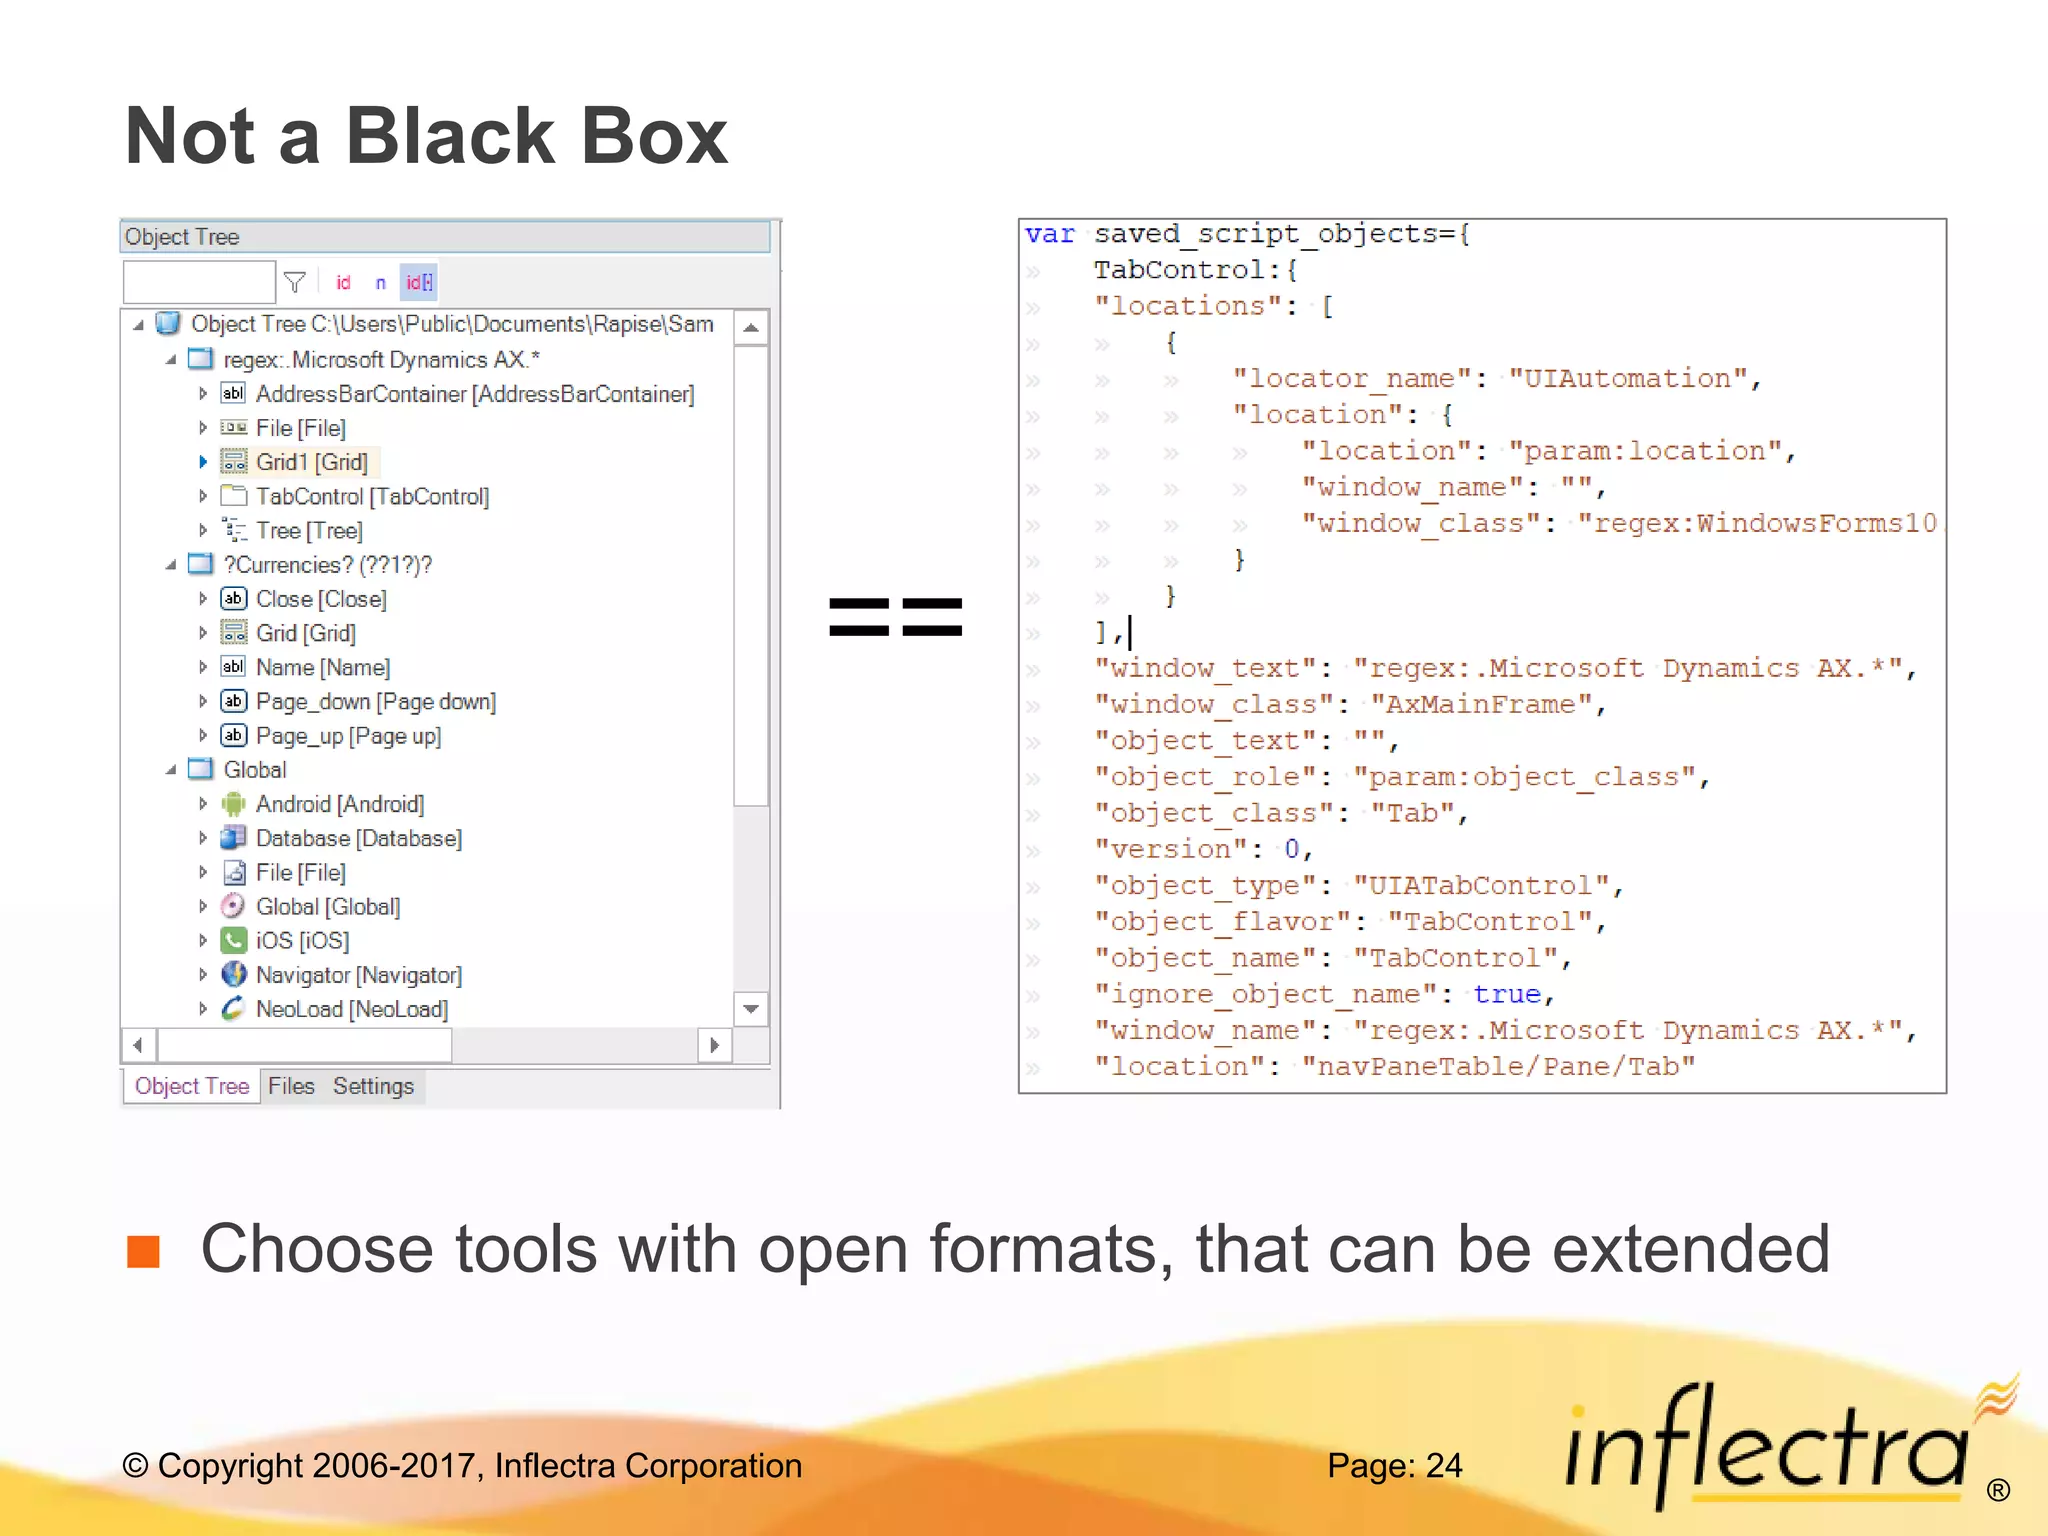The height and width of the screenshot is (1536, 2048).
Task: Click the green Android robot icon
Action: 233,803
